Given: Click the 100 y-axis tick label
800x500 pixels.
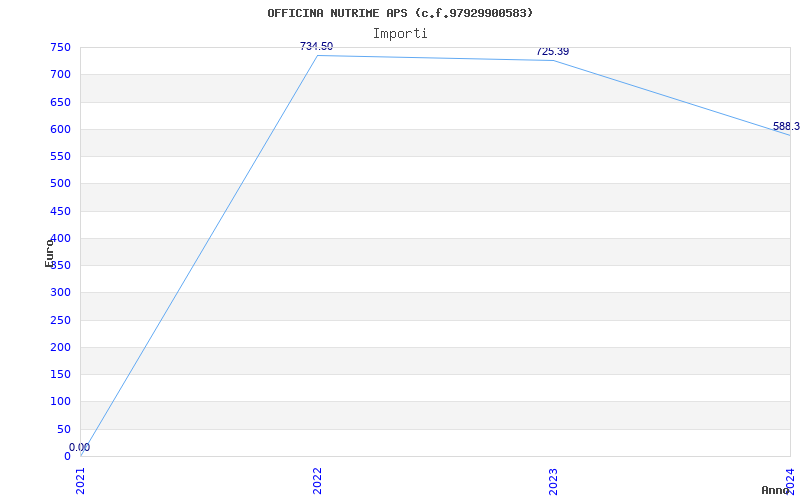Looking at the screenshot, I should click(x=60, y=402).
